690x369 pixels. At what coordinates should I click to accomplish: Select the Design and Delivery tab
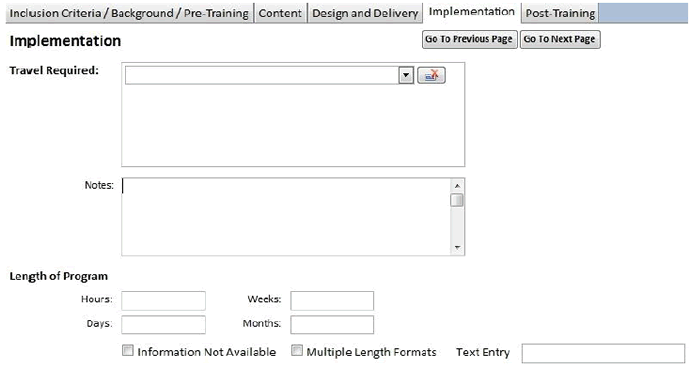(x=365, y=13)
